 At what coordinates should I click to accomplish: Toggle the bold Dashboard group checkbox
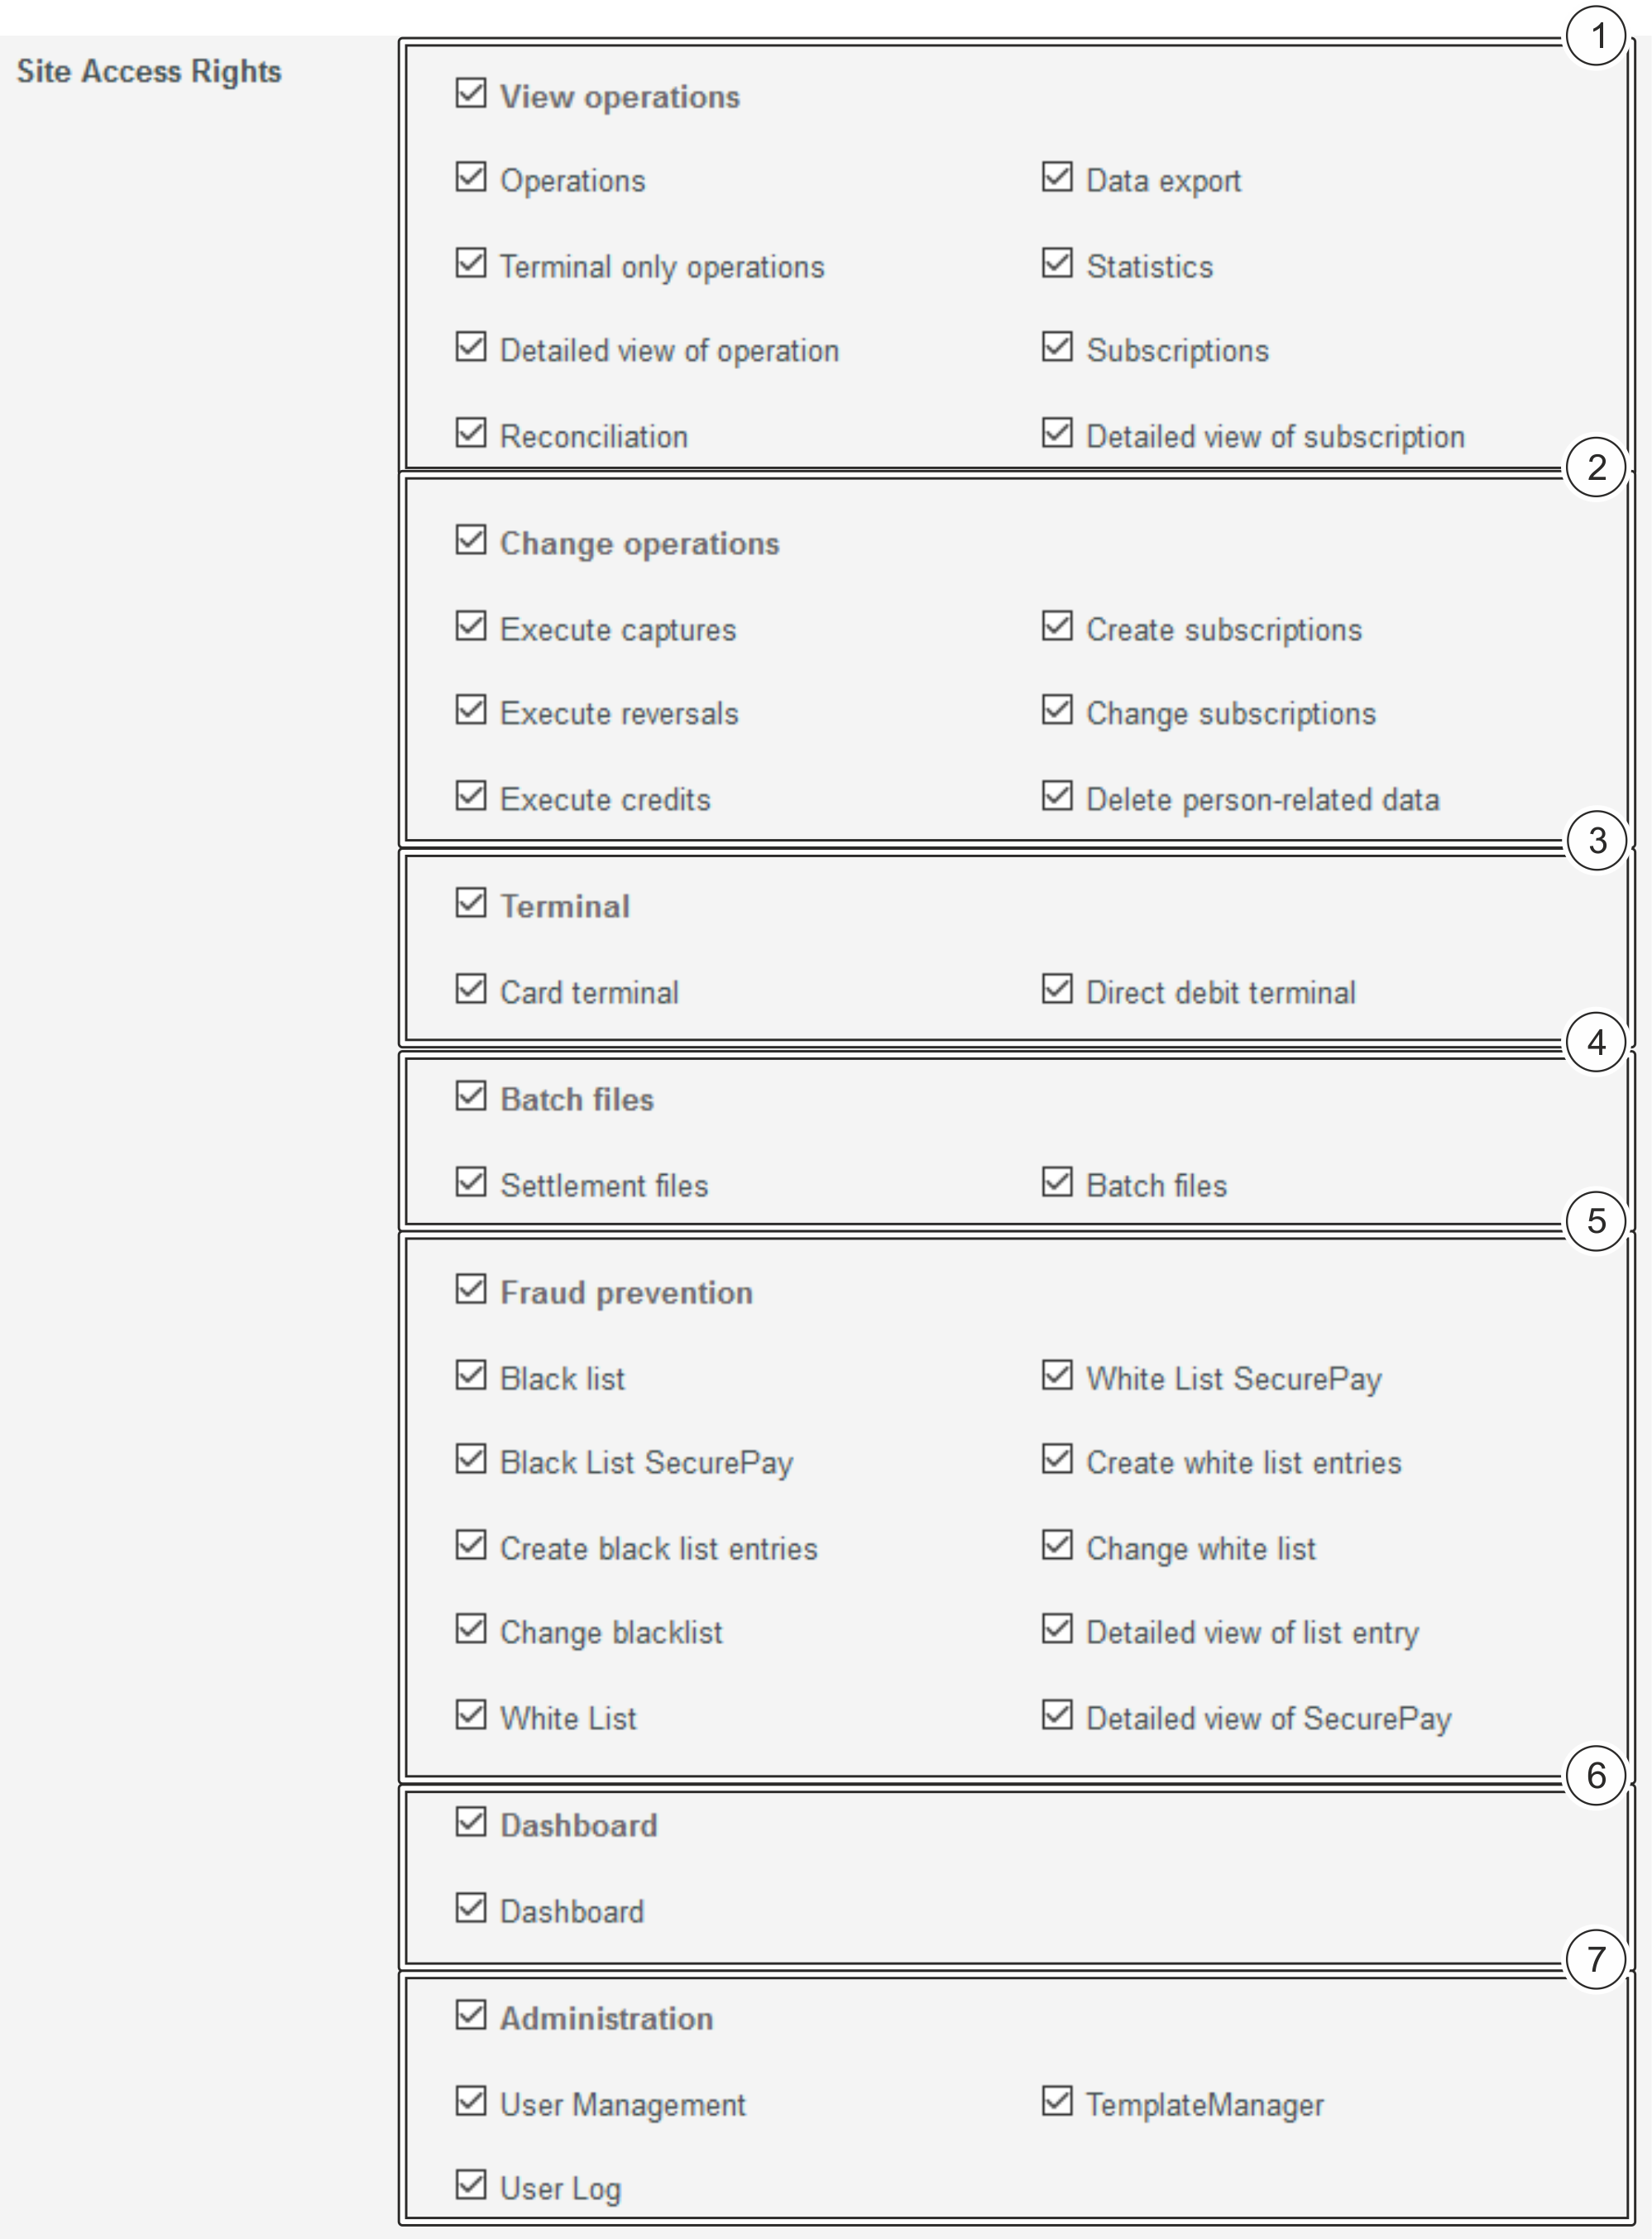point(470,1823)
